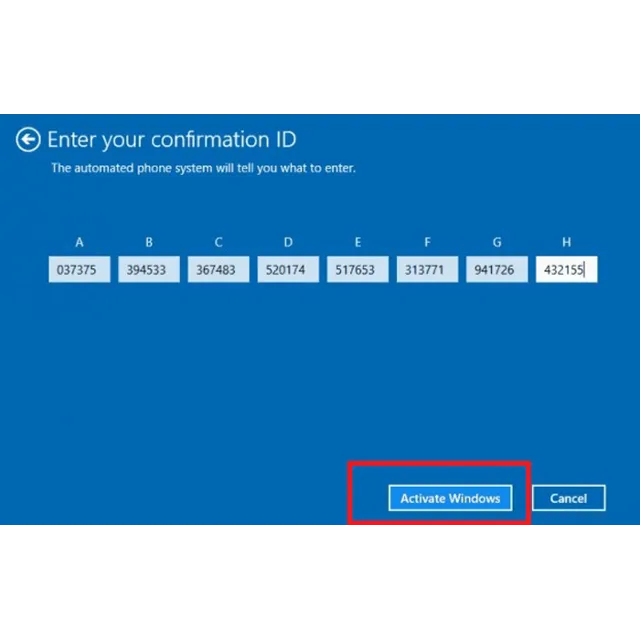Click the column label H

pos(567,242)
